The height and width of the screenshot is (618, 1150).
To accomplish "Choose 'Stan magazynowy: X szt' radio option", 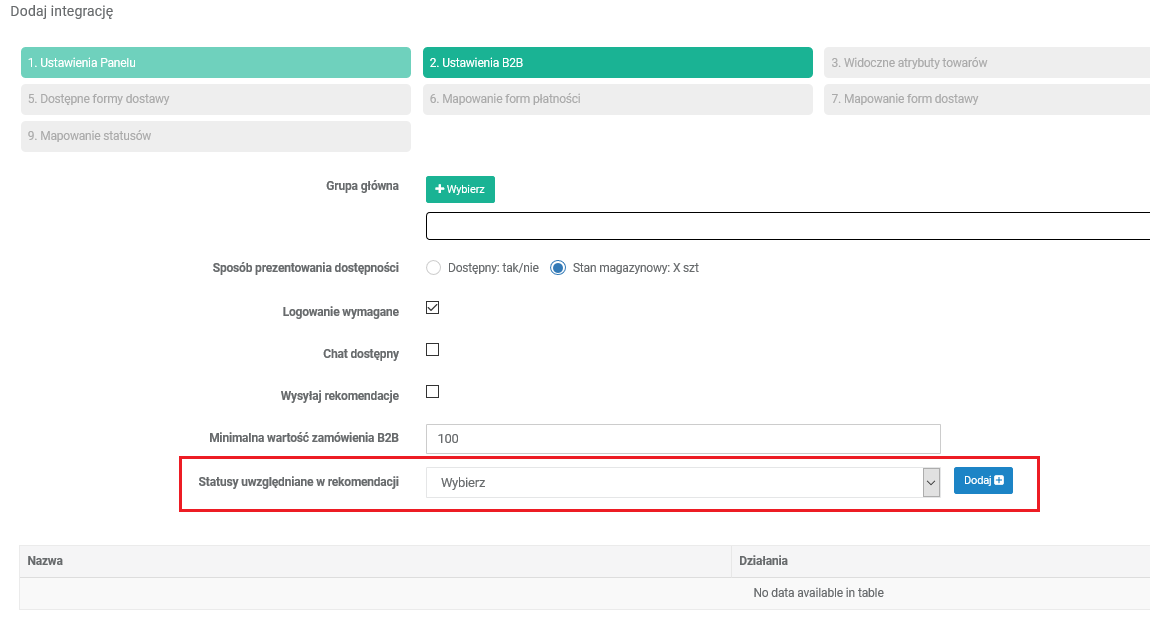I will [558, 268].
